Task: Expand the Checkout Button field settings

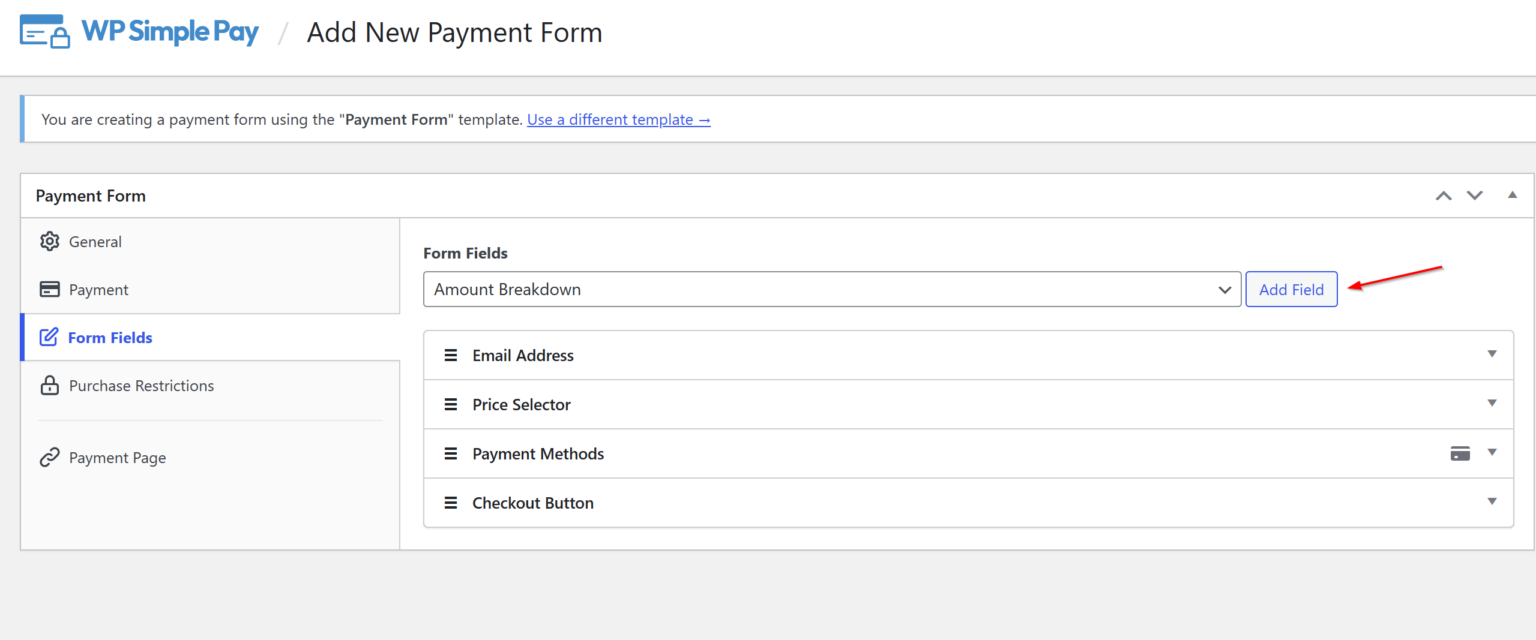Action: (1491, 502)
